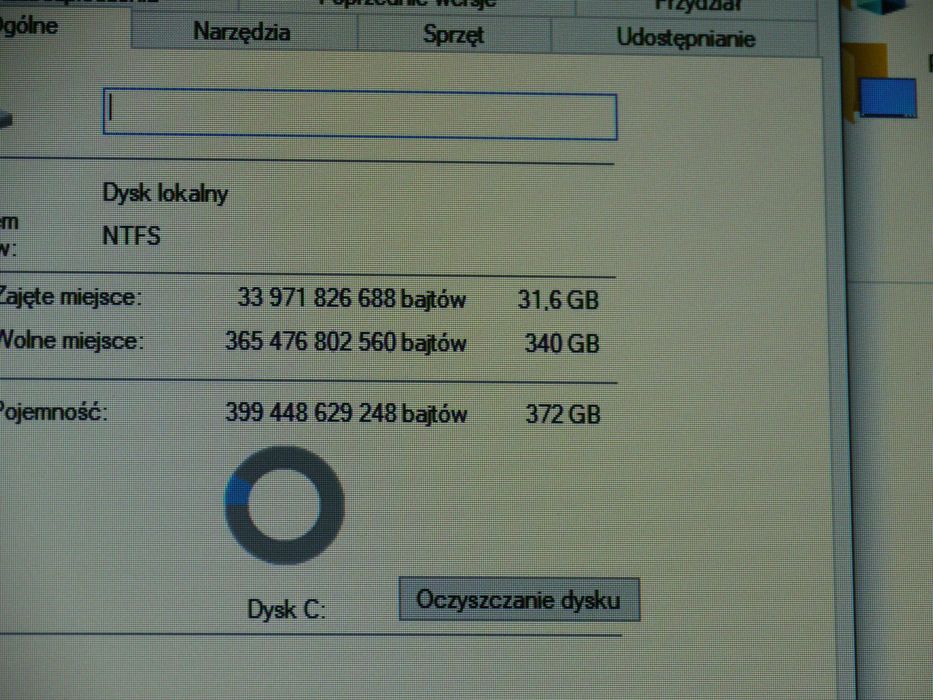
Task: Click the 33 971 826 688 bajtów value
Action: click(x=351, y=298)
